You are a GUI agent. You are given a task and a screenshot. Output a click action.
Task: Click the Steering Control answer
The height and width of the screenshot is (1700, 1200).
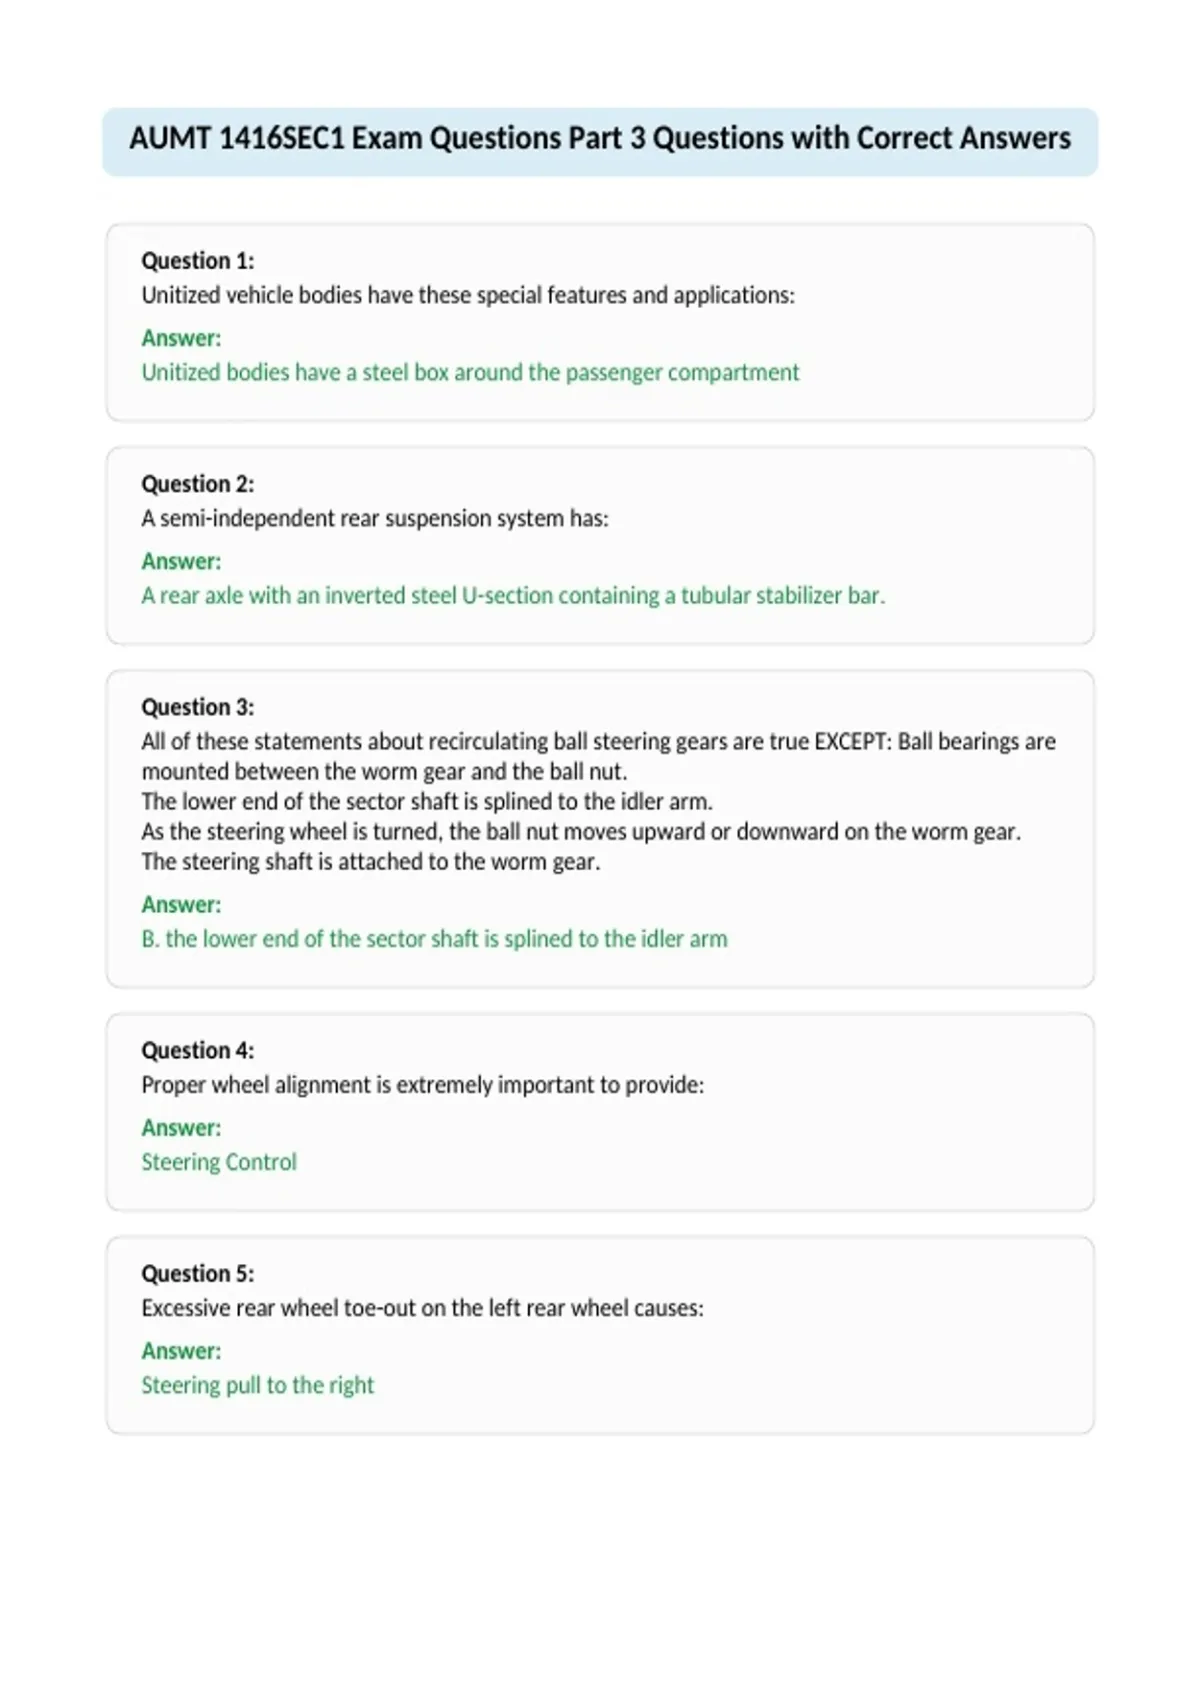coord(219,1162)
